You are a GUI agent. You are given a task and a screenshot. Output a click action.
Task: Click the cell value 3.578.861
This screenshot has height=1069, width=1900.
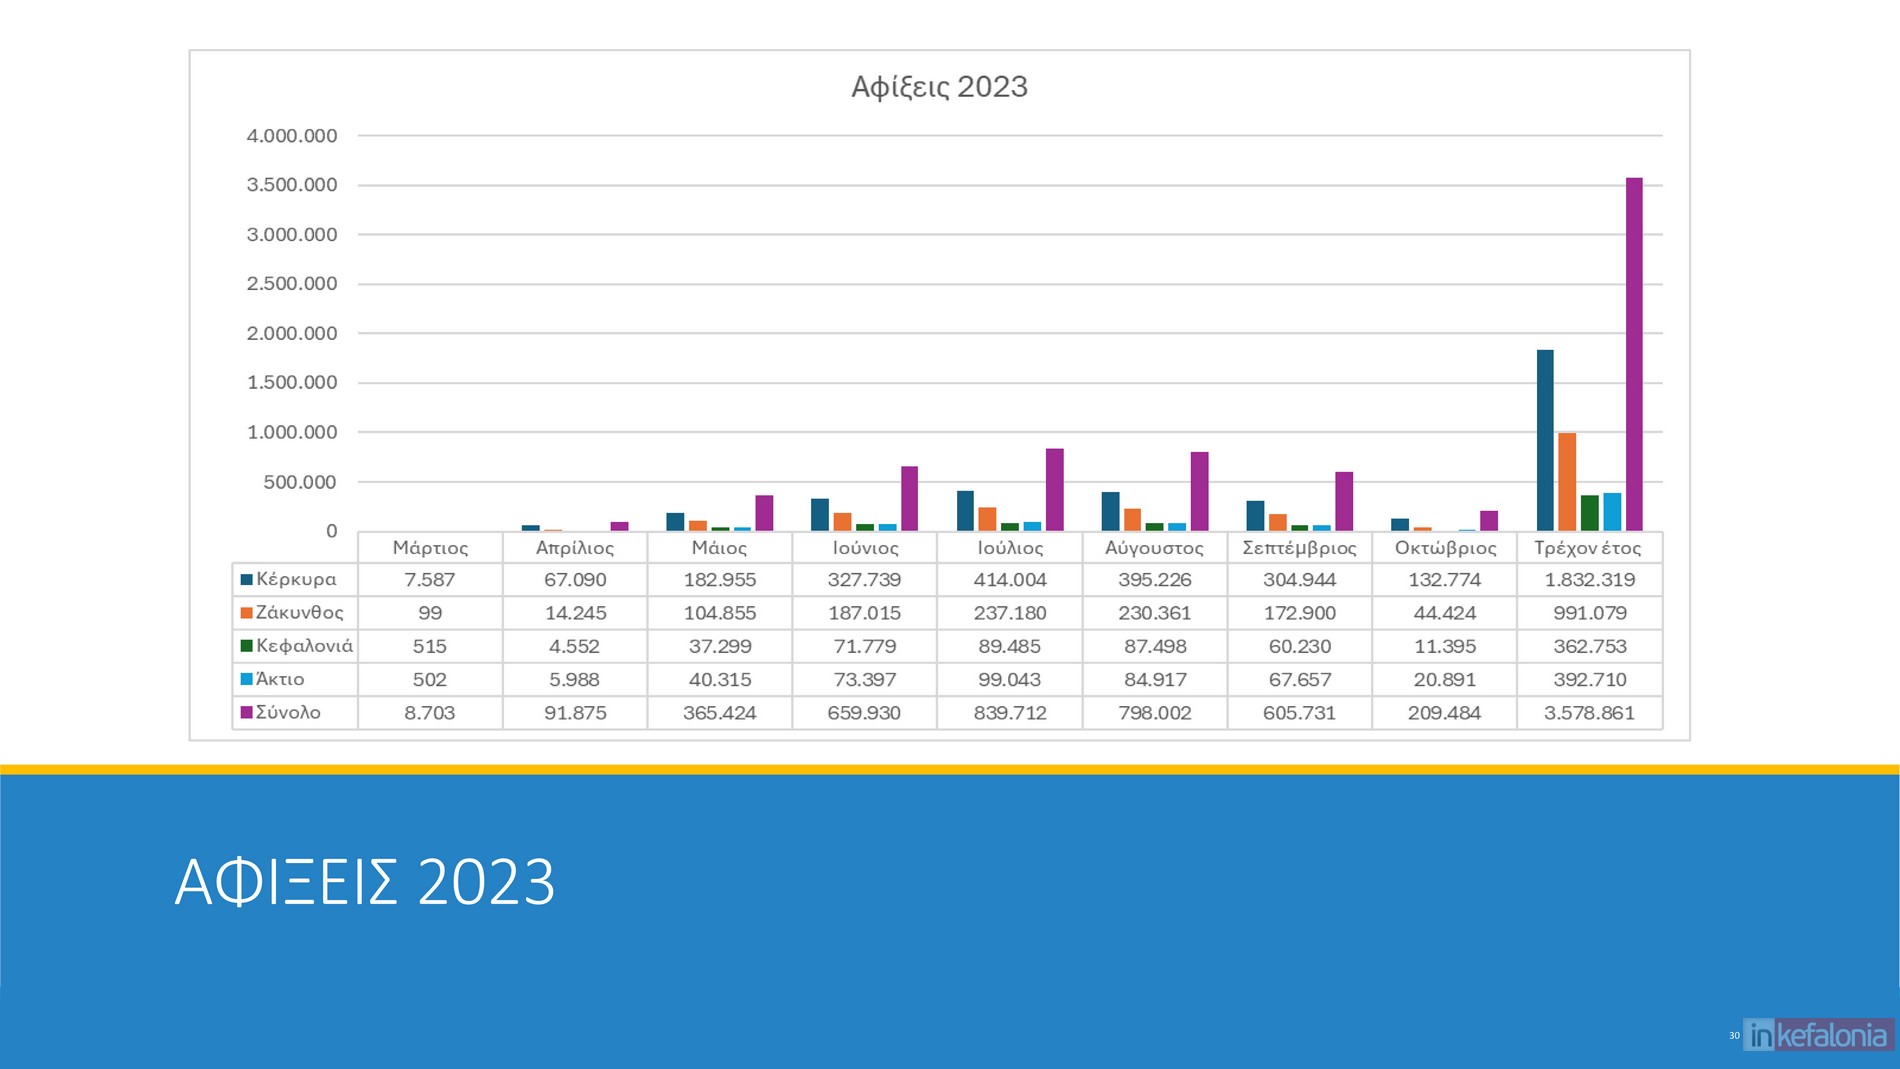[1590, 713]
